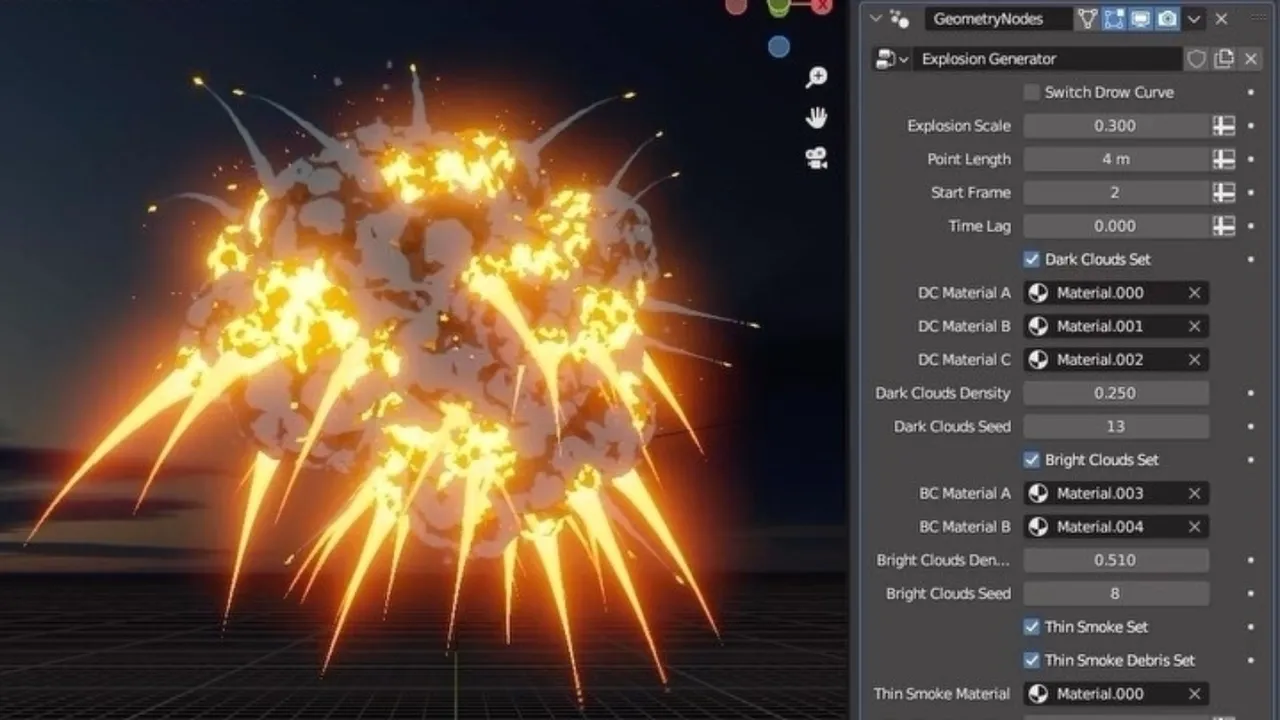Click the Material.000 sphere icon for DC Material A
The image size is (1280, 720).
coord(1038,293)
